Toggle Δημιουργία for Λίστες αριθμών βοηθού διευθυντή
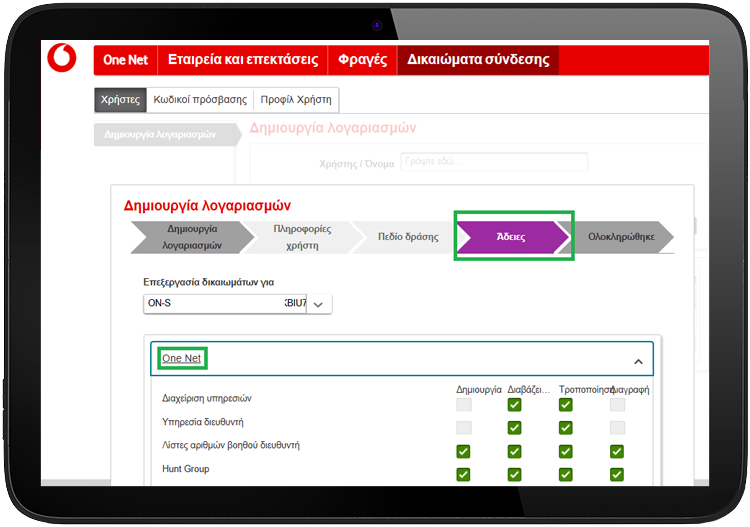 (463, 451)
